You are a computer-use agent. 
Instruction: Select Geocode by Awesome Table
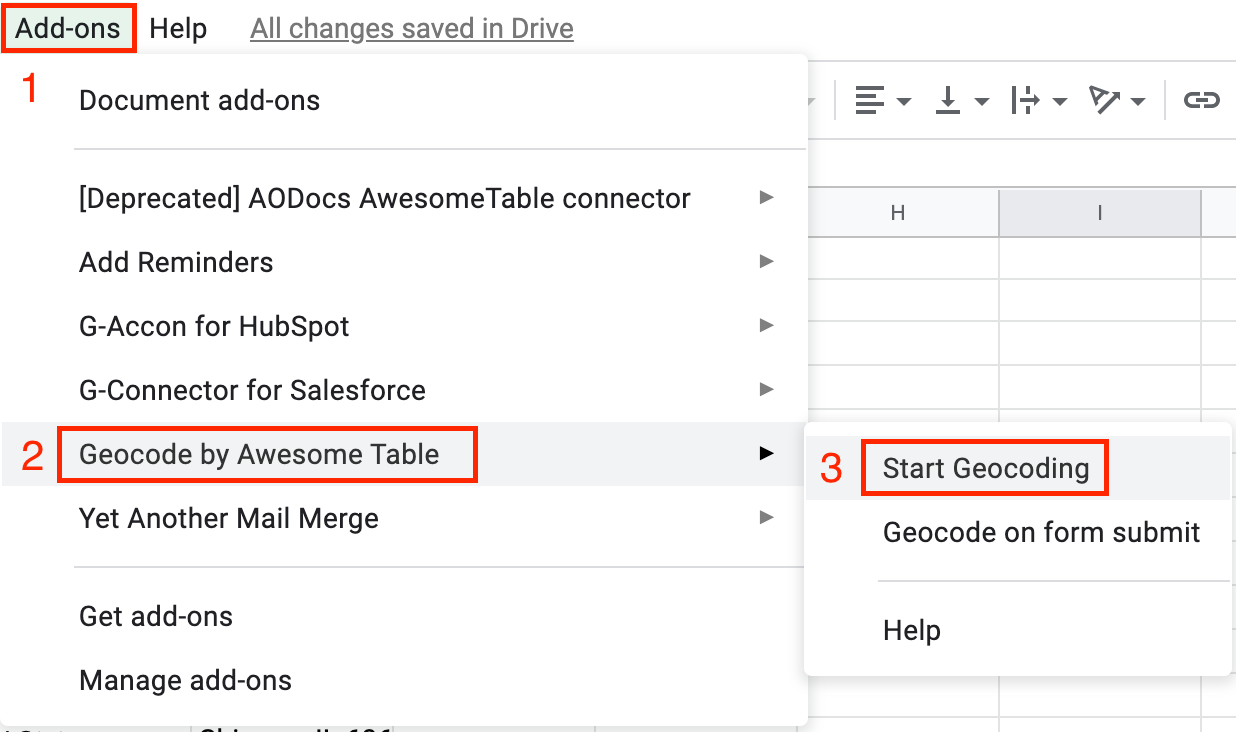pyautogui.click(x=404, y=454)
